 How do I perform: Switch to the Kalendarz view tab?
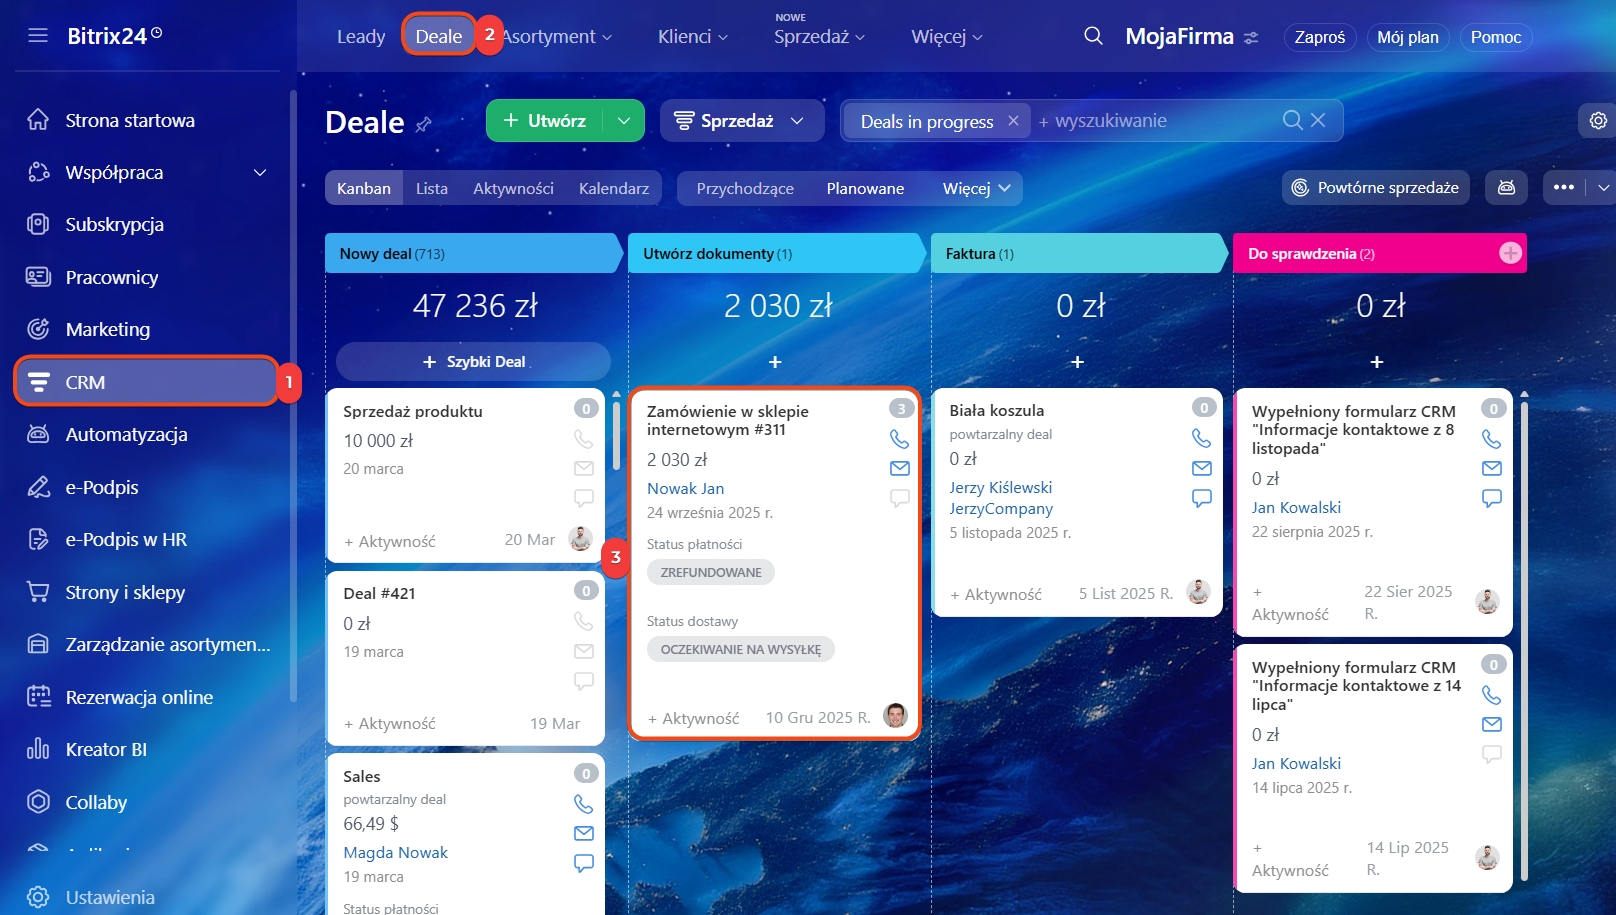click(613, 188)
